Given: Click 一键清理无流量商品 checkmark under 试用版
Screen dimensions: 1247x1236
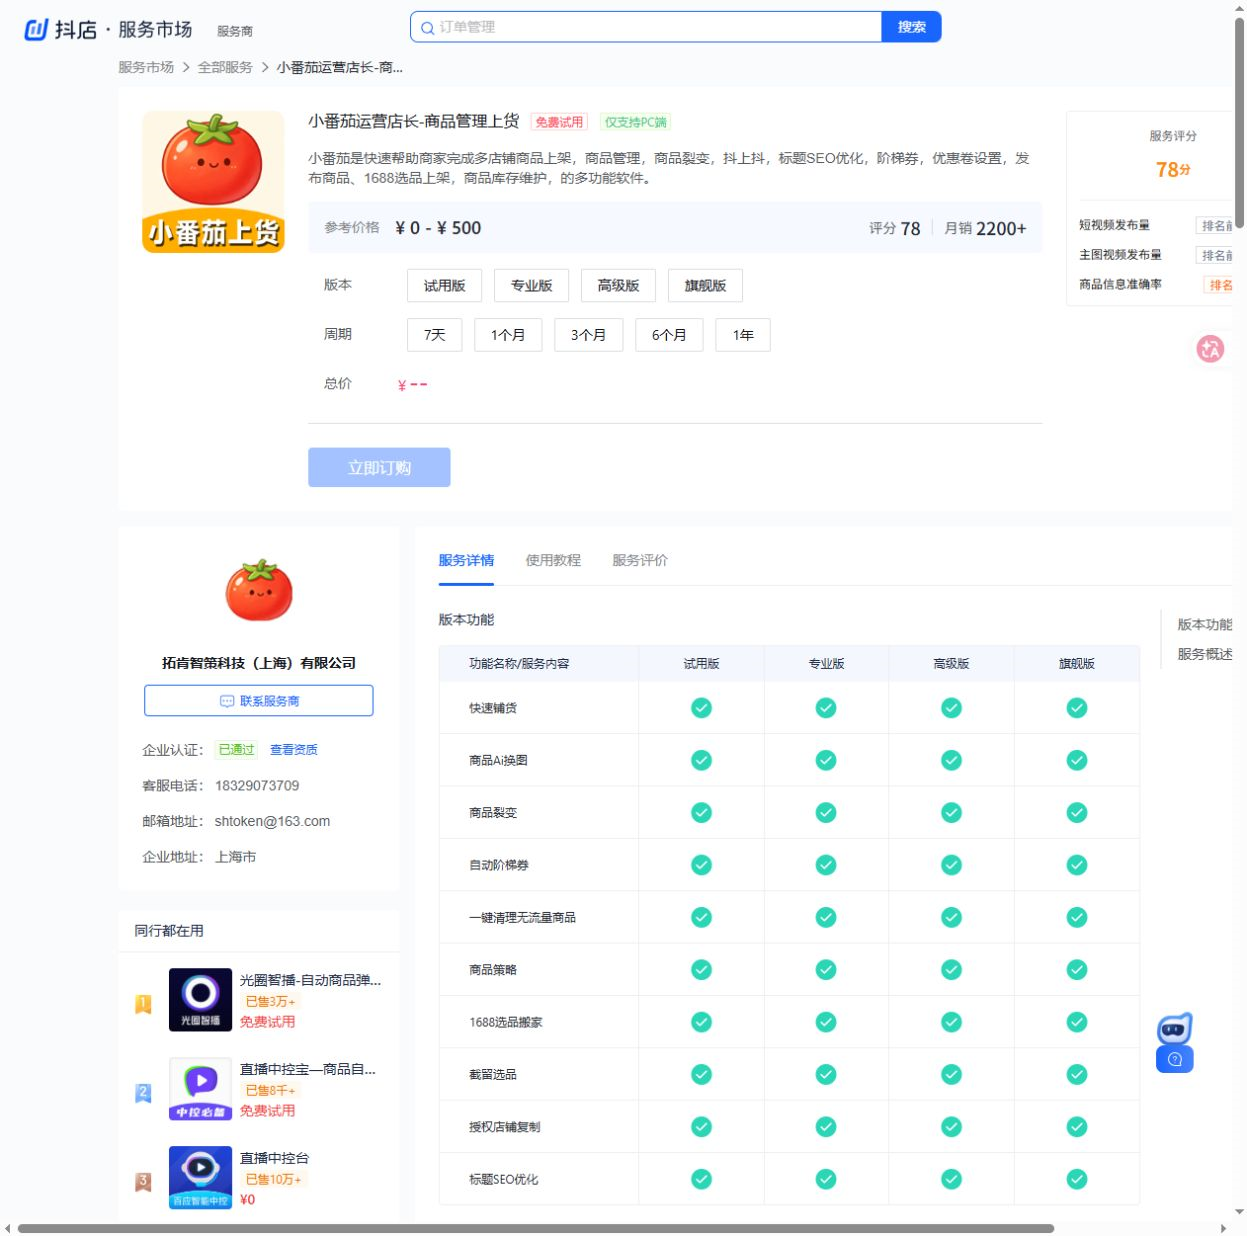Looking at the screenshot, I should (x=702, y=917).
